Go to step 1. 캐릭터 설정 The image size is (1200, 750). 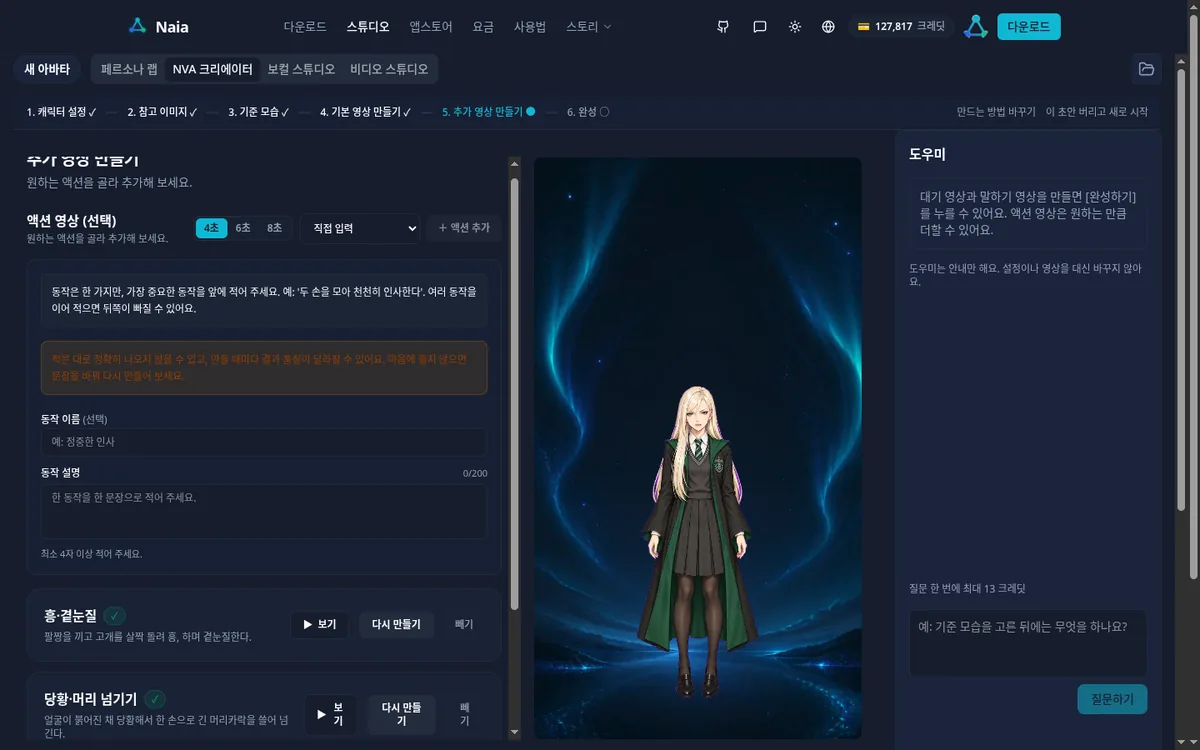(61, 112)
